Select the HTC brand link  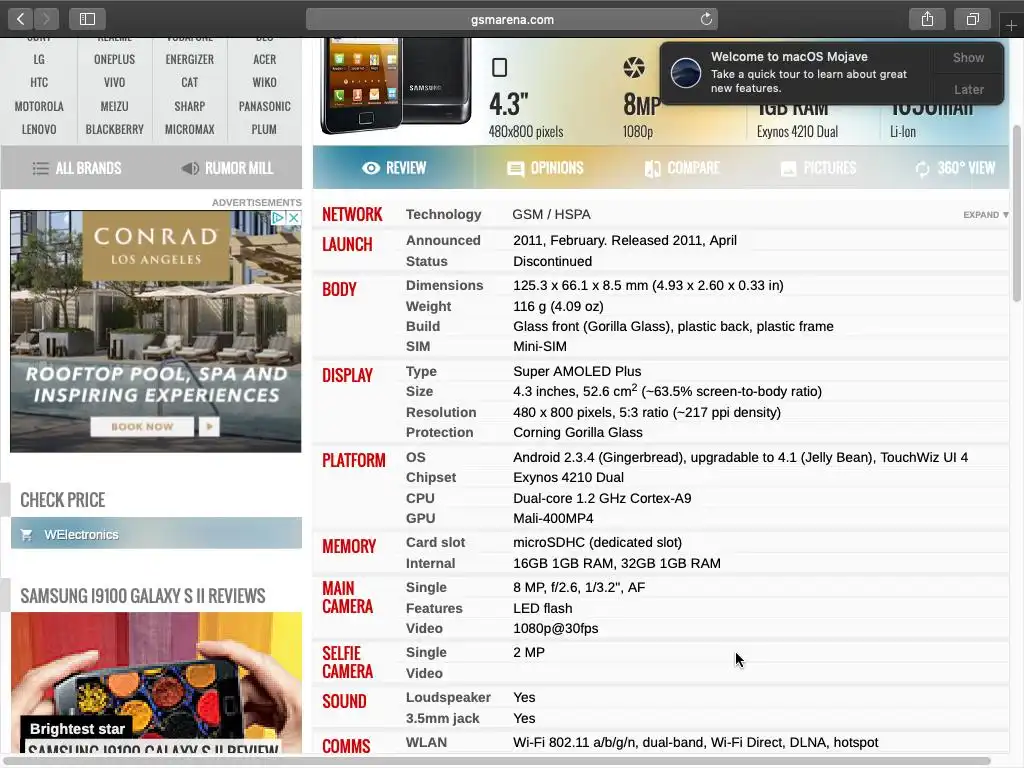tap(39, 82)
